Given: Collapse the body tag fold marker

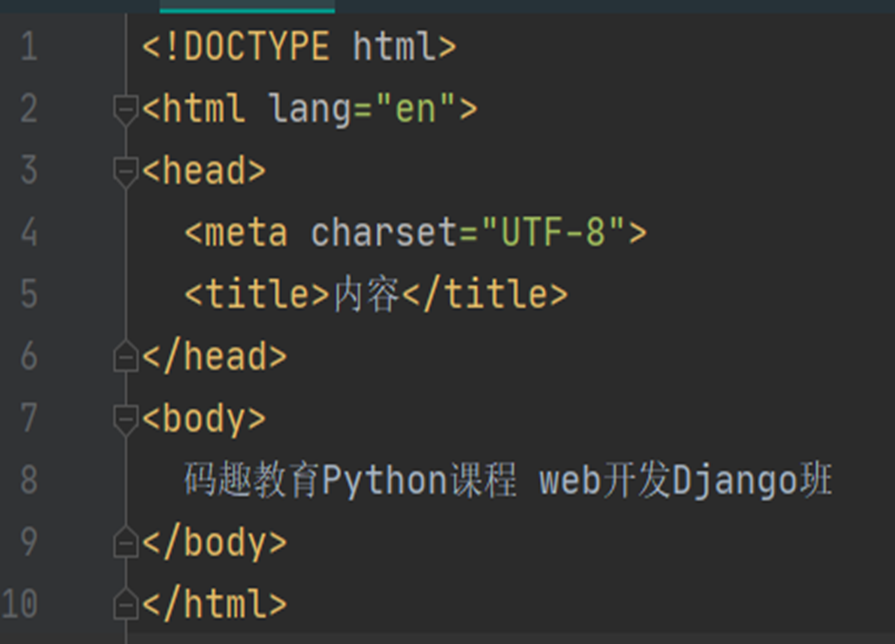Looking at the screenshot, I should [x=126, y=421].
